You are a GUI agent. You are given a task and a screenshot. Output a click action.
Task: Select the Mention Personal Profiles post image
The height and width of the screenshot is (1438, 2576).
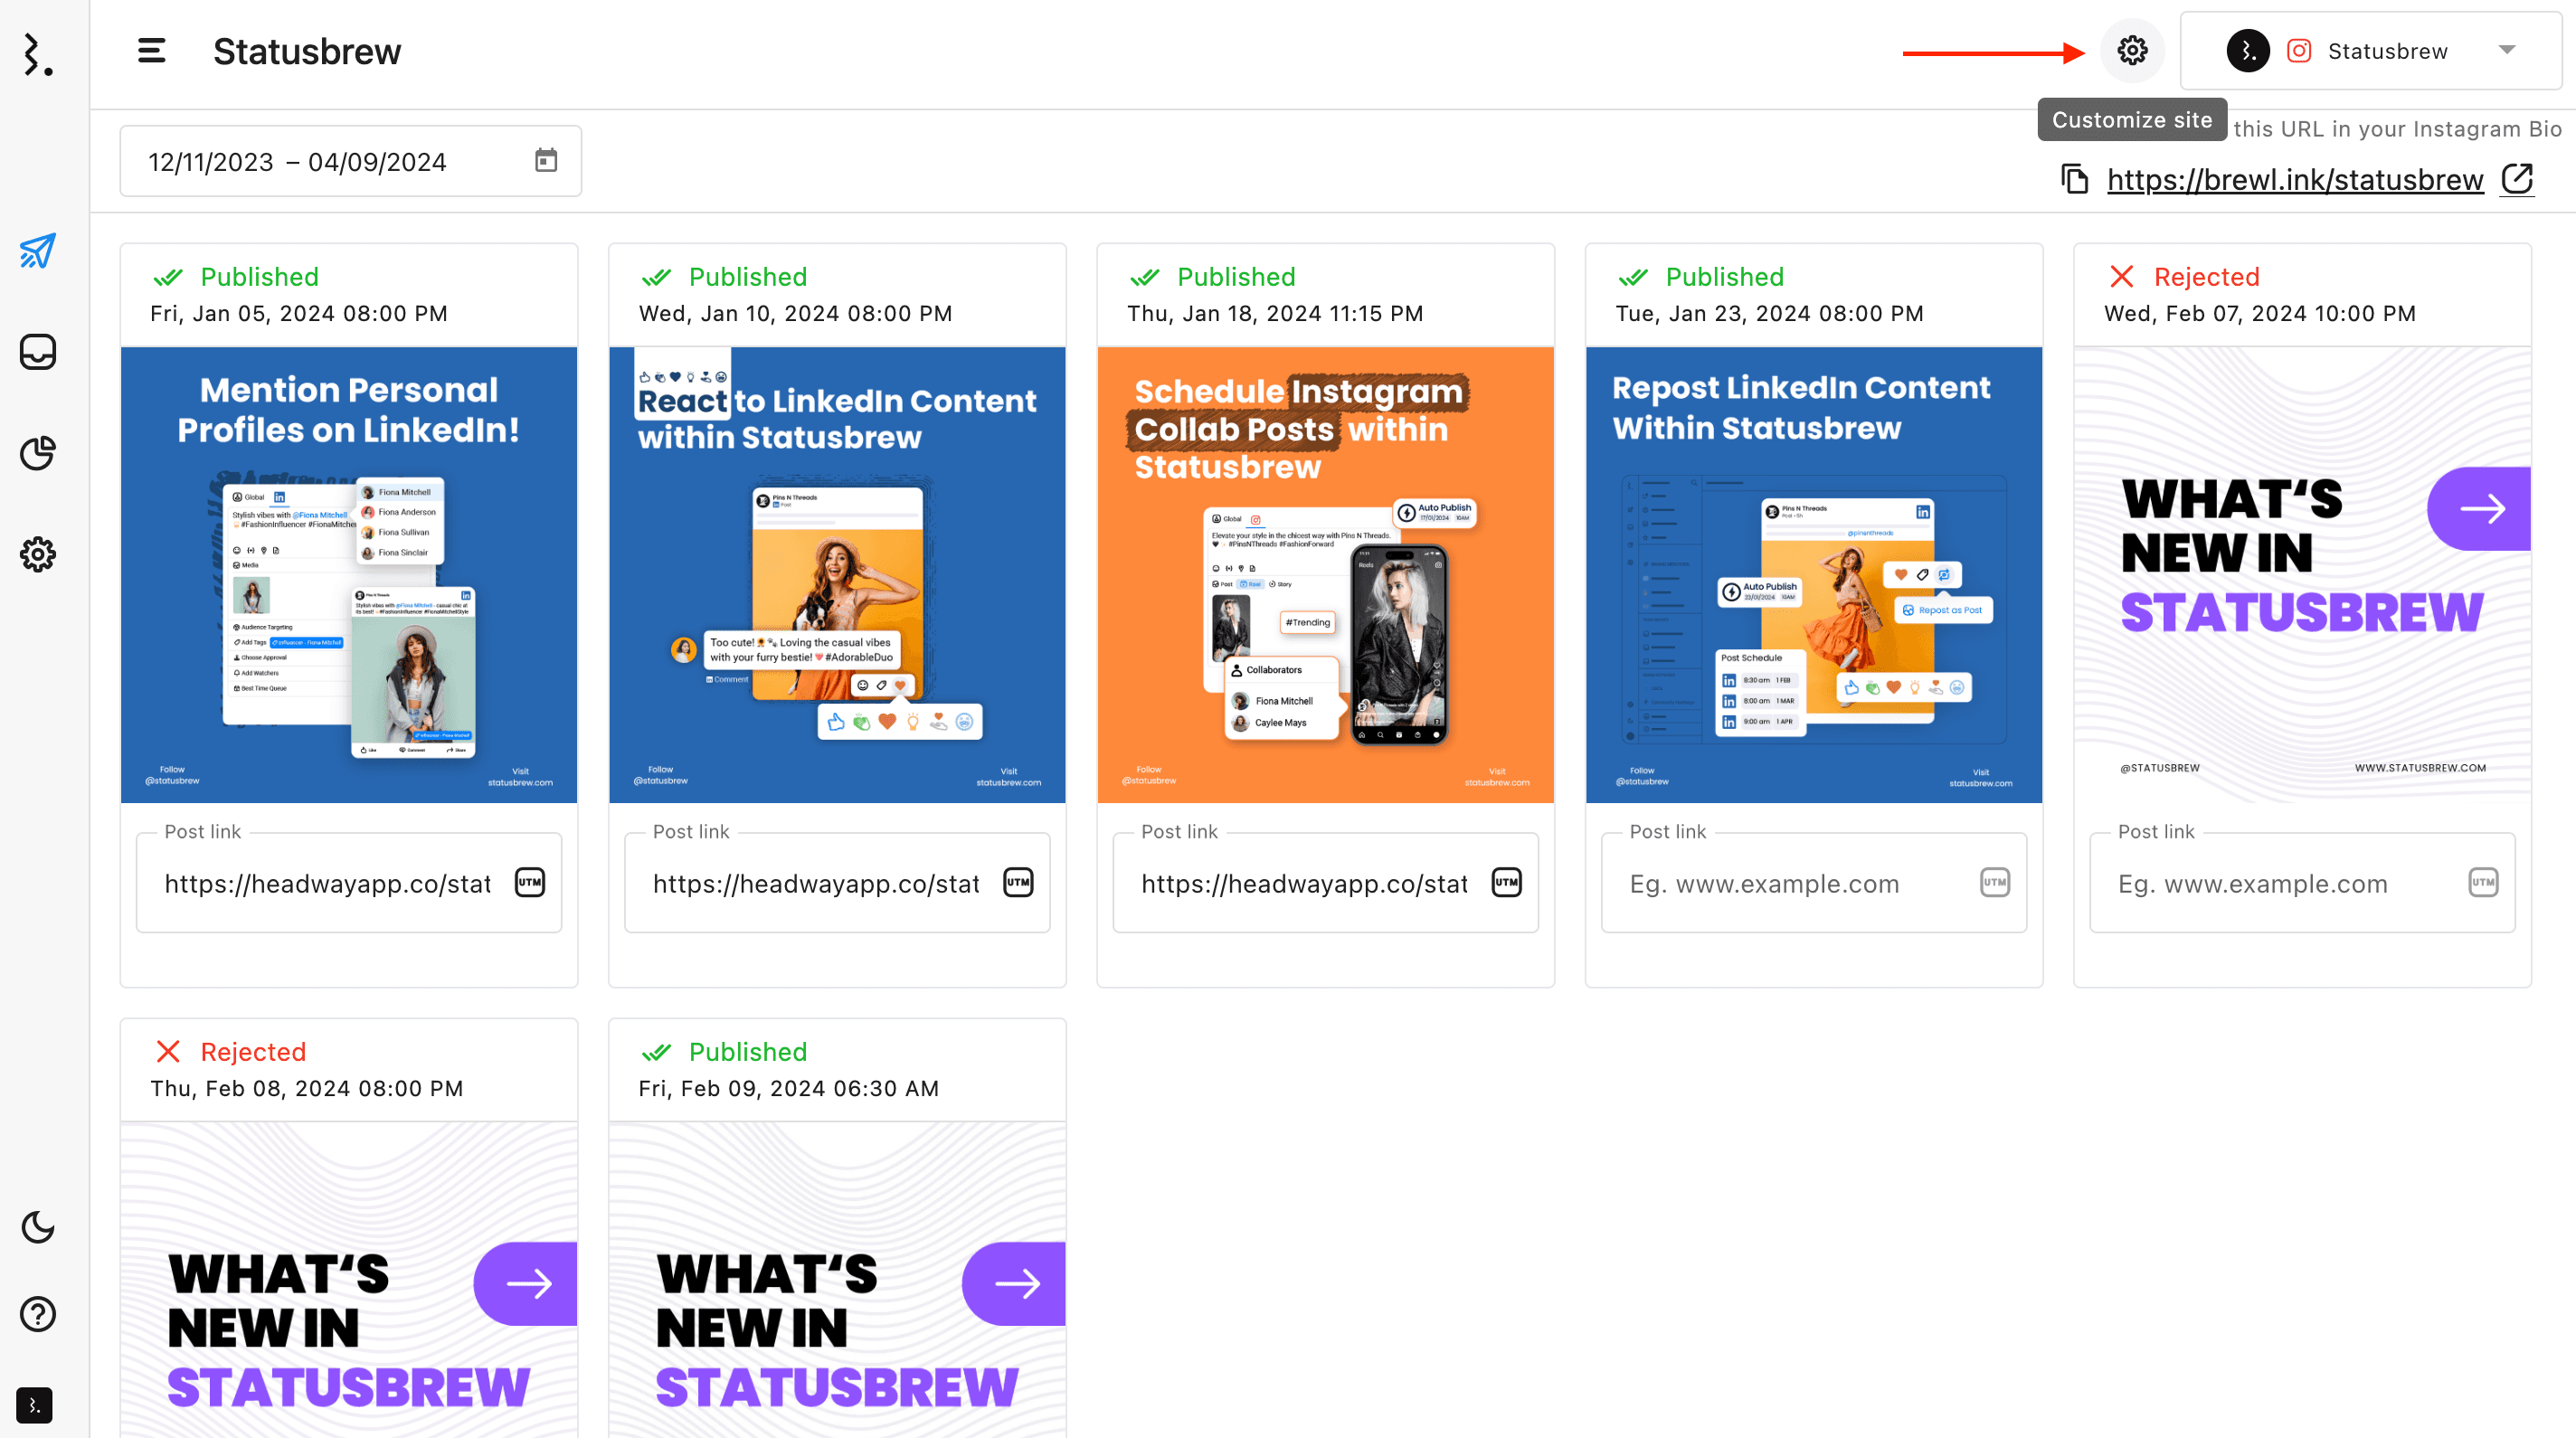pos(349,575)
